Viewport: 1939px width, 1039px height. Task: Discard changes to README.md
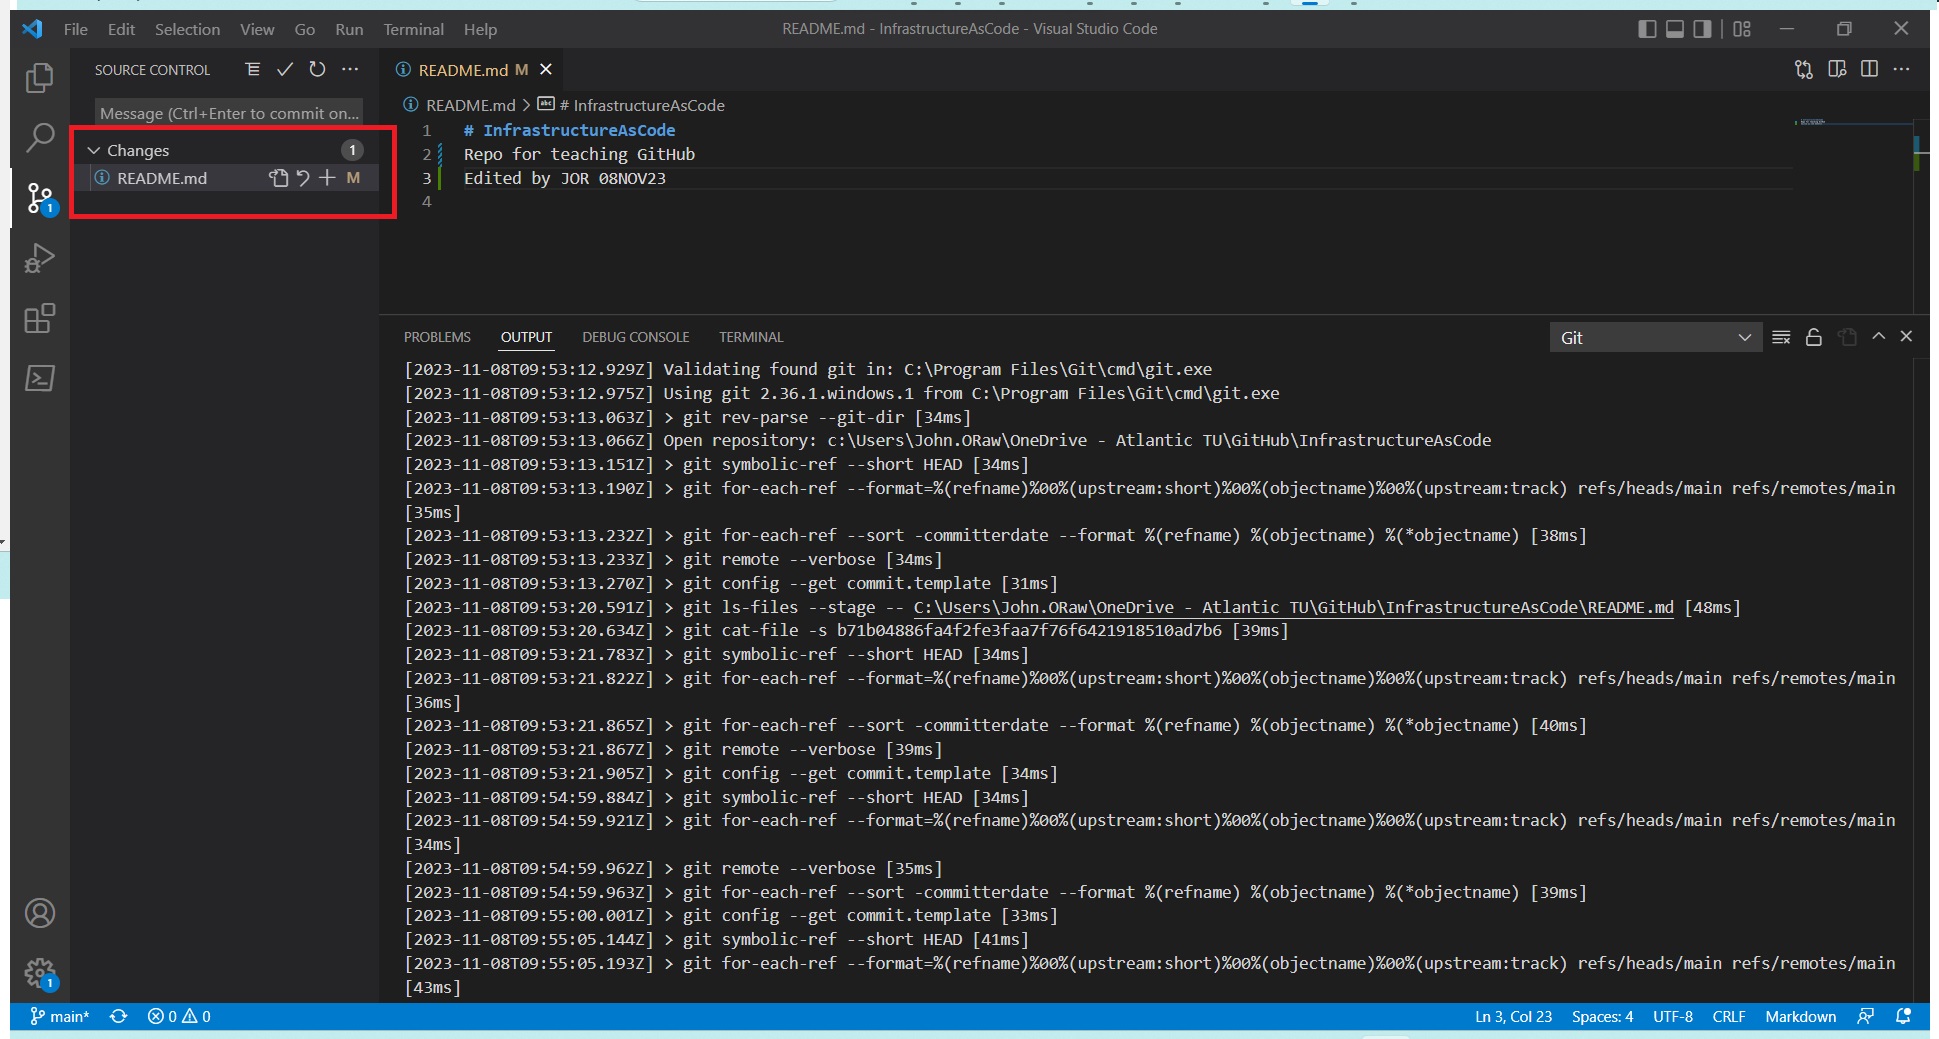[x=303, y=178]
